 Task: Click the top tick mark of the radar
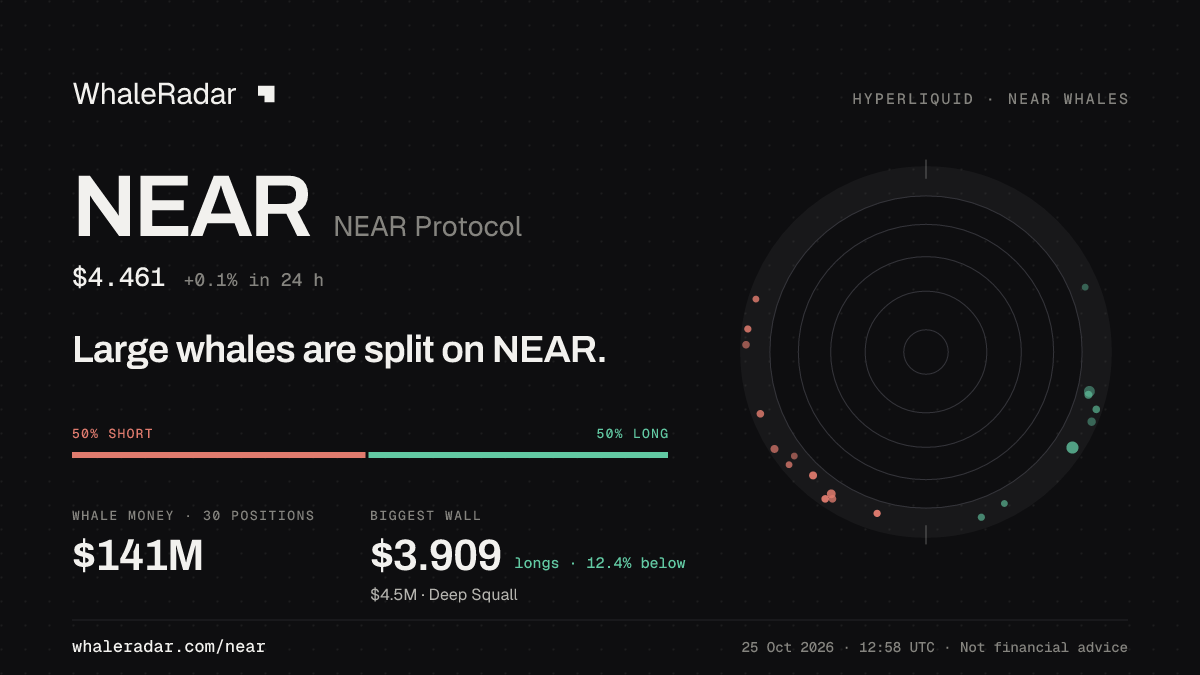[x=926, y=169]
